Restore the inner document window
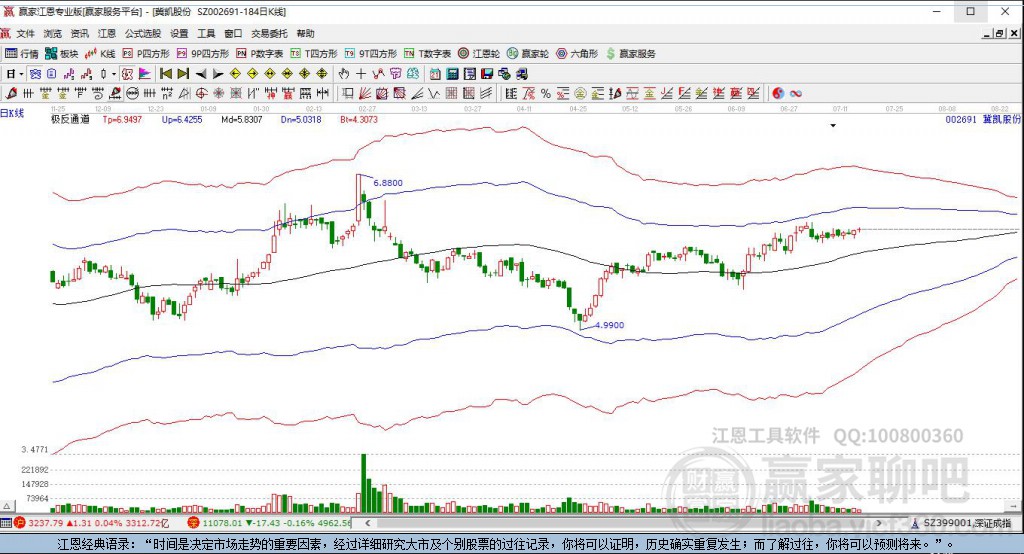This screenshot has height=554, width=1024. tap(999, 33)
